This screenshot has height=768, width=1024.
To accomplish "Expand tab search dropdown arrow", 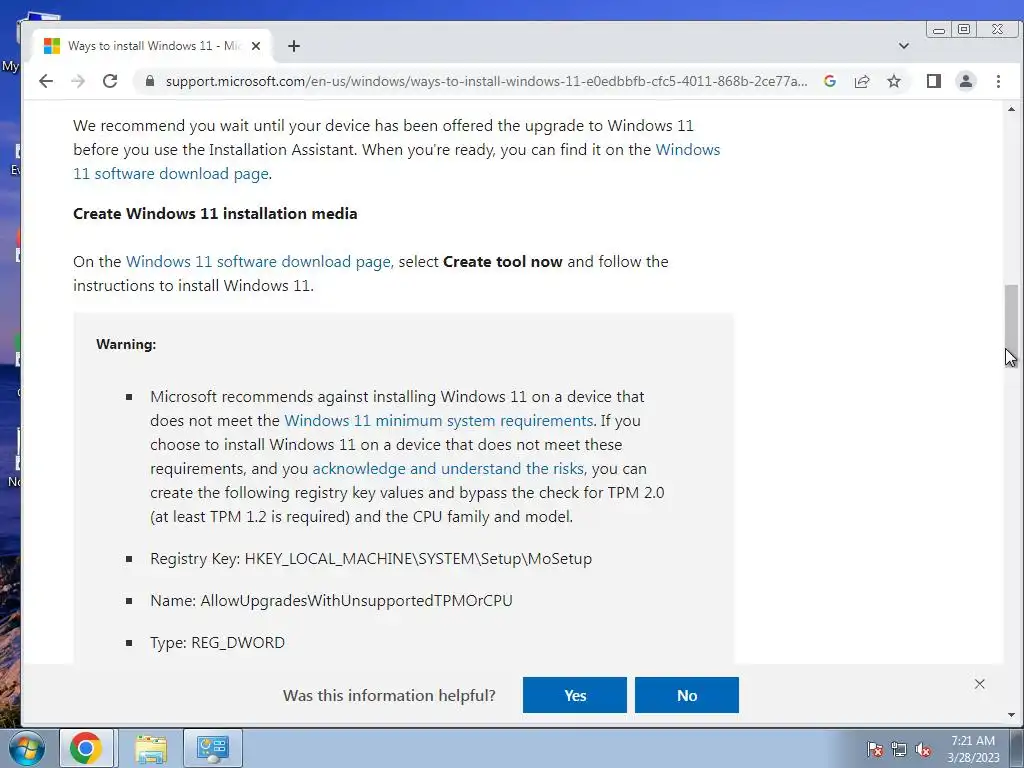I will tap(904, 46).
